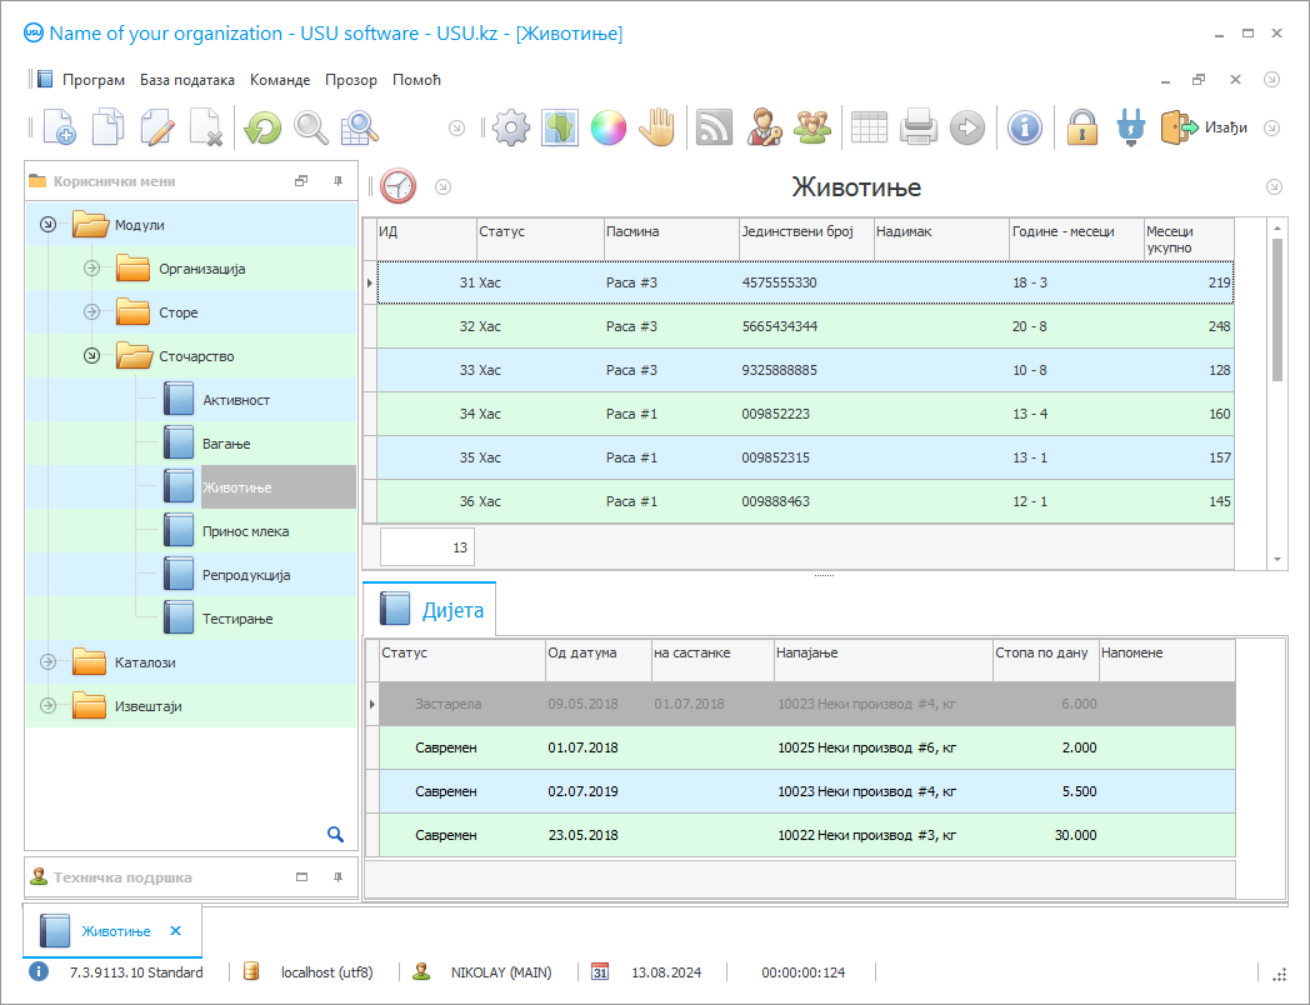Select the Принос млека tree item

pyautogui.click(x=245, y=532)
